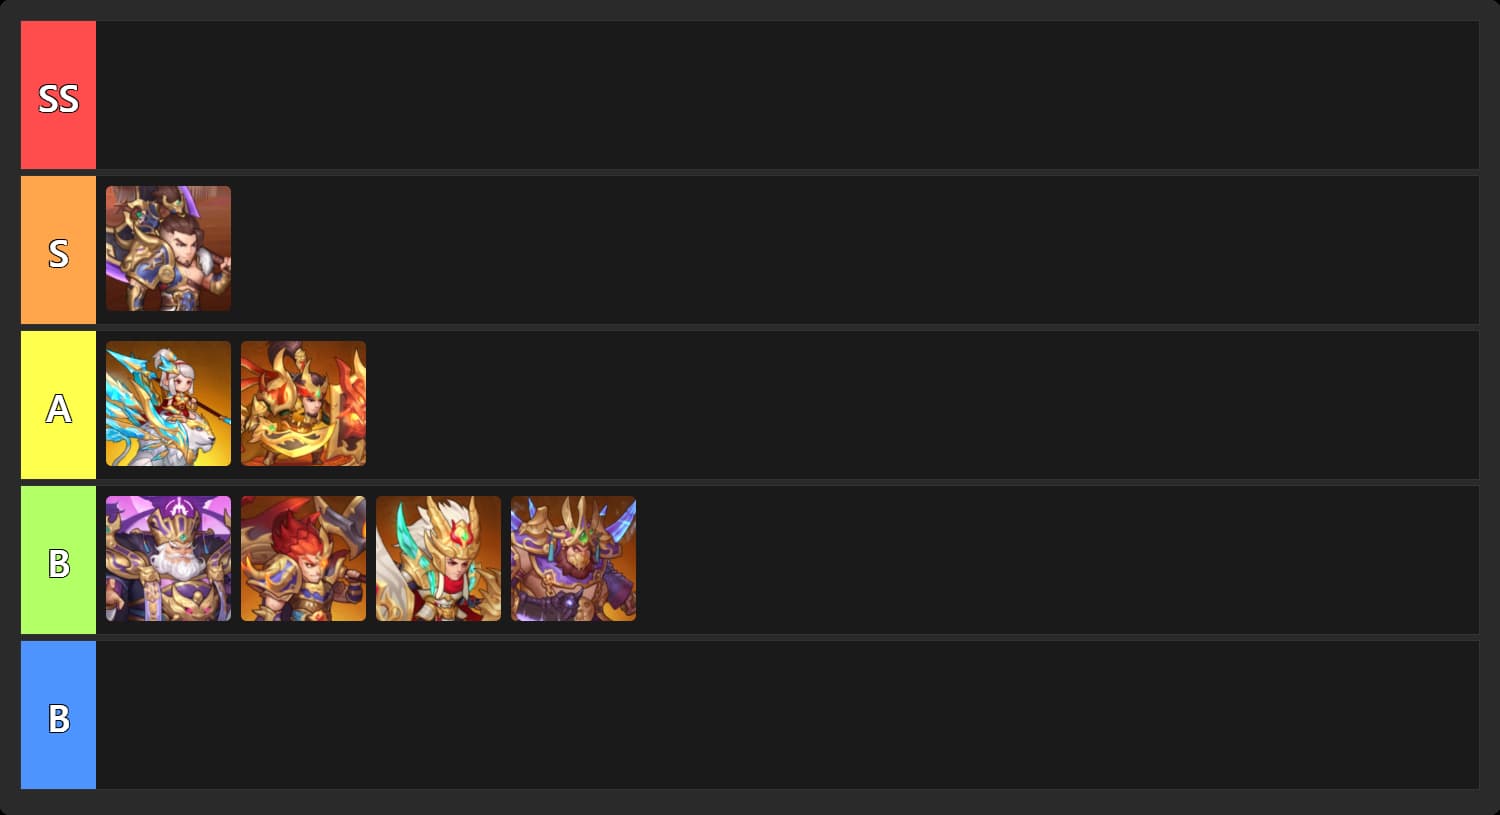Select the white-bearded elder with purple crown
Image resolution: width=1500 pixels, height=815 pixels.
[168, 558]
